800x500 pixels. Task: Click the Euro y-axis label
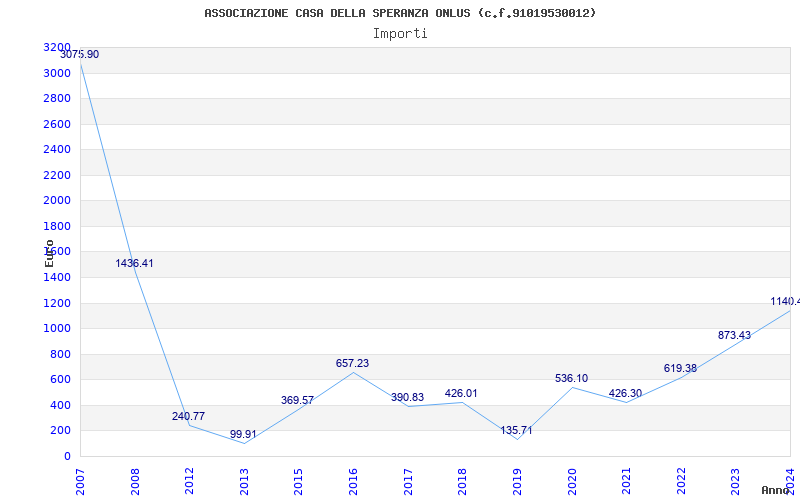[x=49, y=253]
